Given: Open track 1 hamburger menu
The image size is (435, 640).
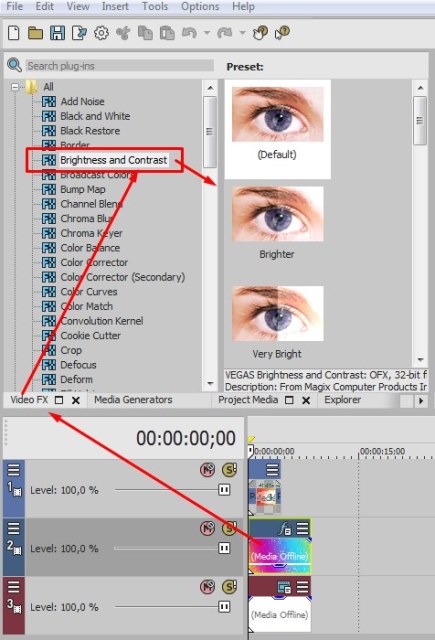Looking at the screenshot, I should pyautogui.click(x=13, y=470).
